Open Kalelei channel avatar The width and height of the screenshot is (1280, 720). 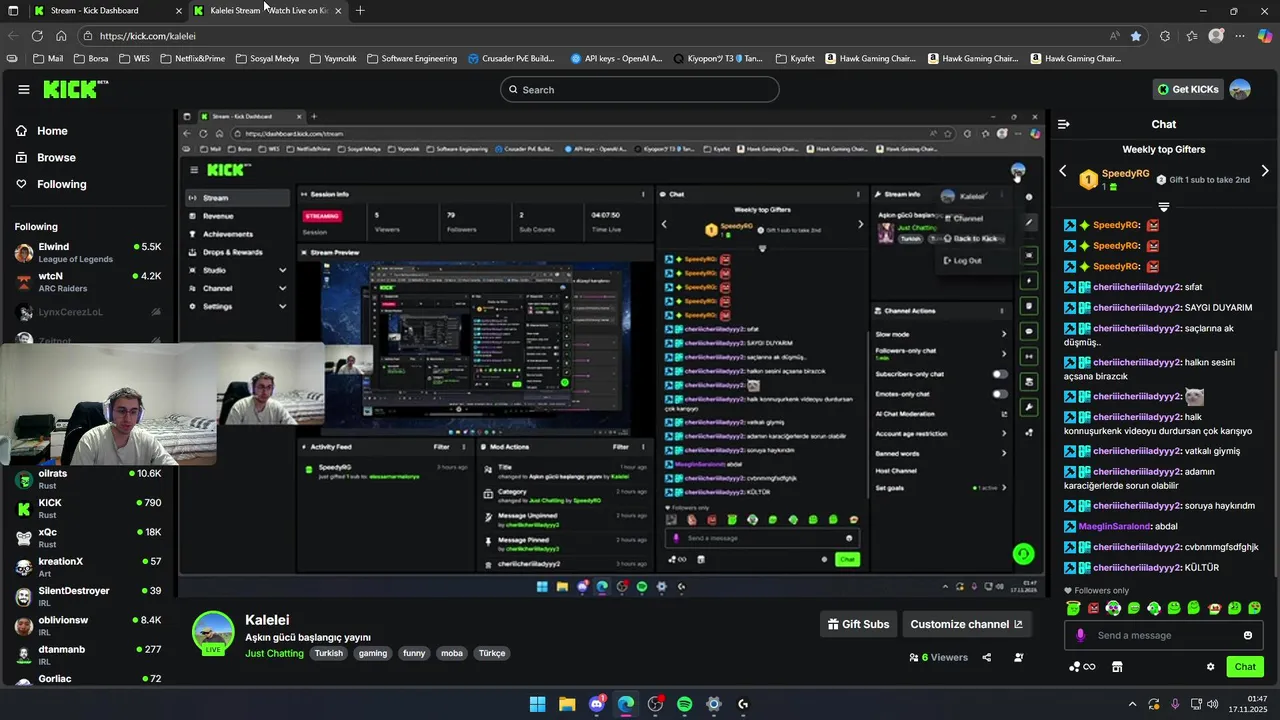click(x=213, y=633)
